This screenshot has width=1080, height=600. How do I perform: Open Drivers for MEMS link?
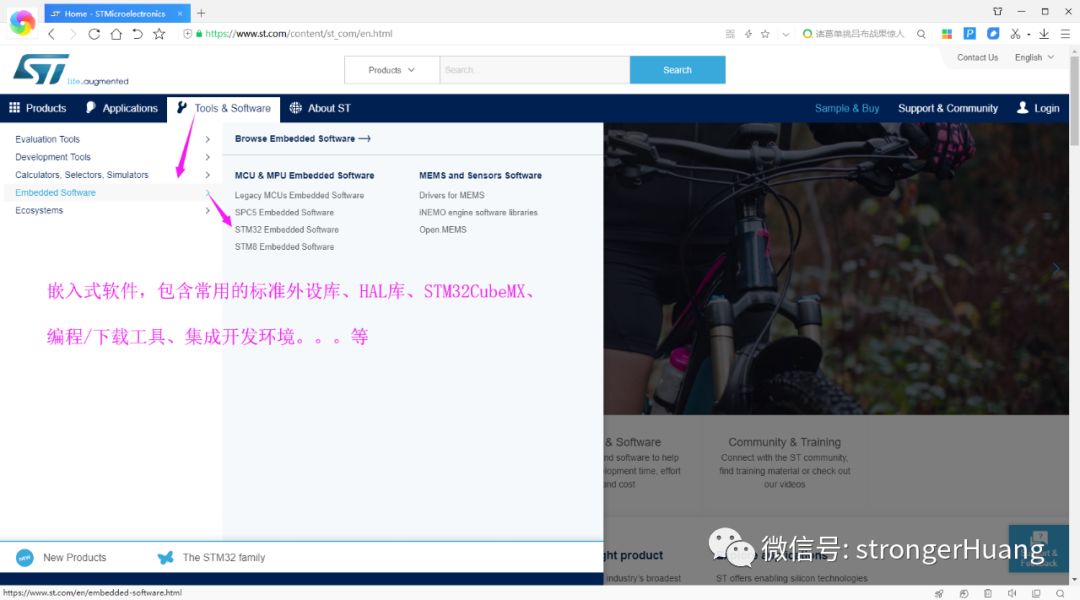[x=452, y=196]
